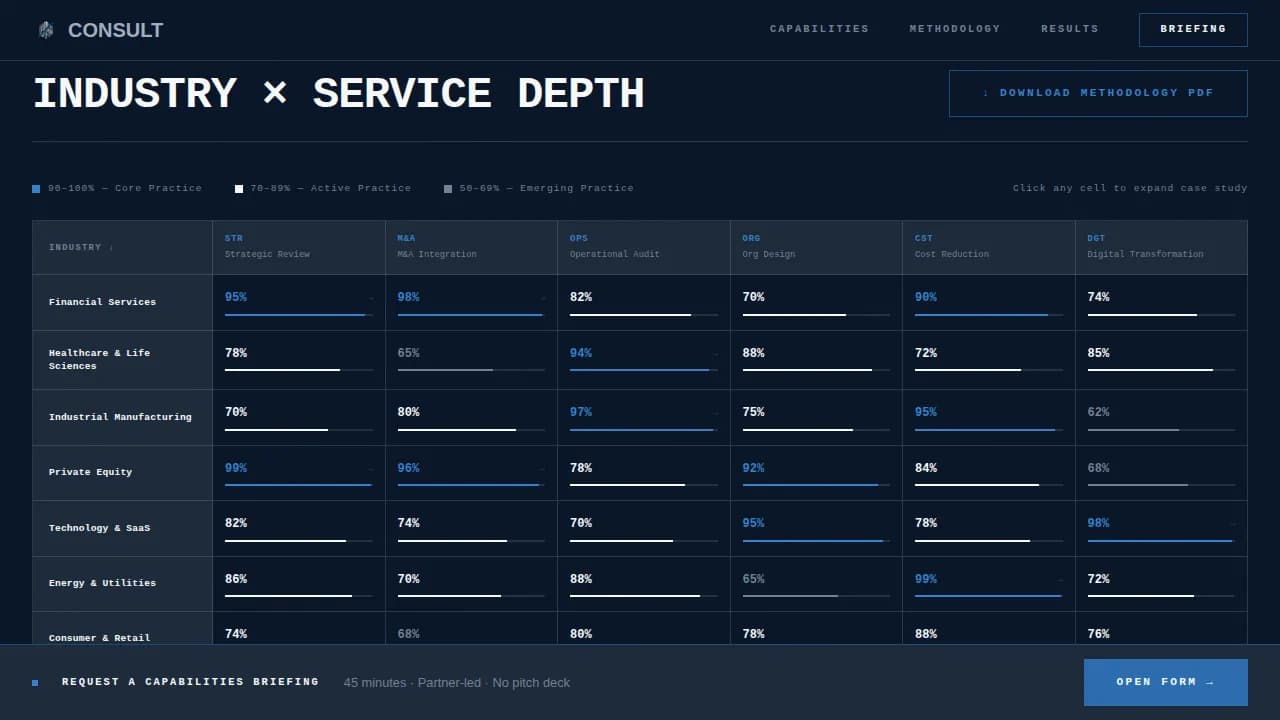Select the Healthcare & Life Sciences row label
The width and height of the screenshot is (1280, 720).
click(x=122, y=360)
